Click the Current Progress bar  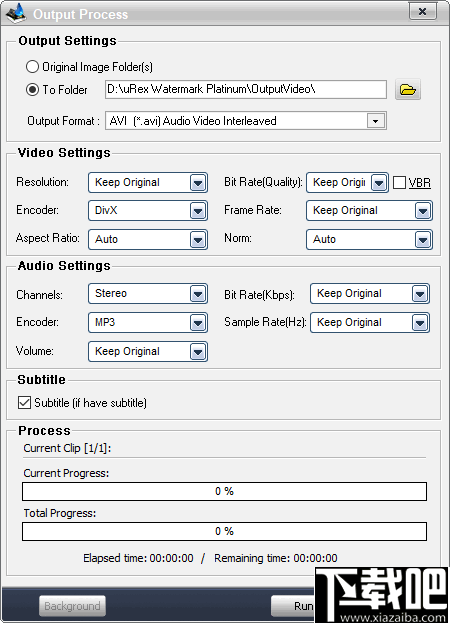coord(224,491)
